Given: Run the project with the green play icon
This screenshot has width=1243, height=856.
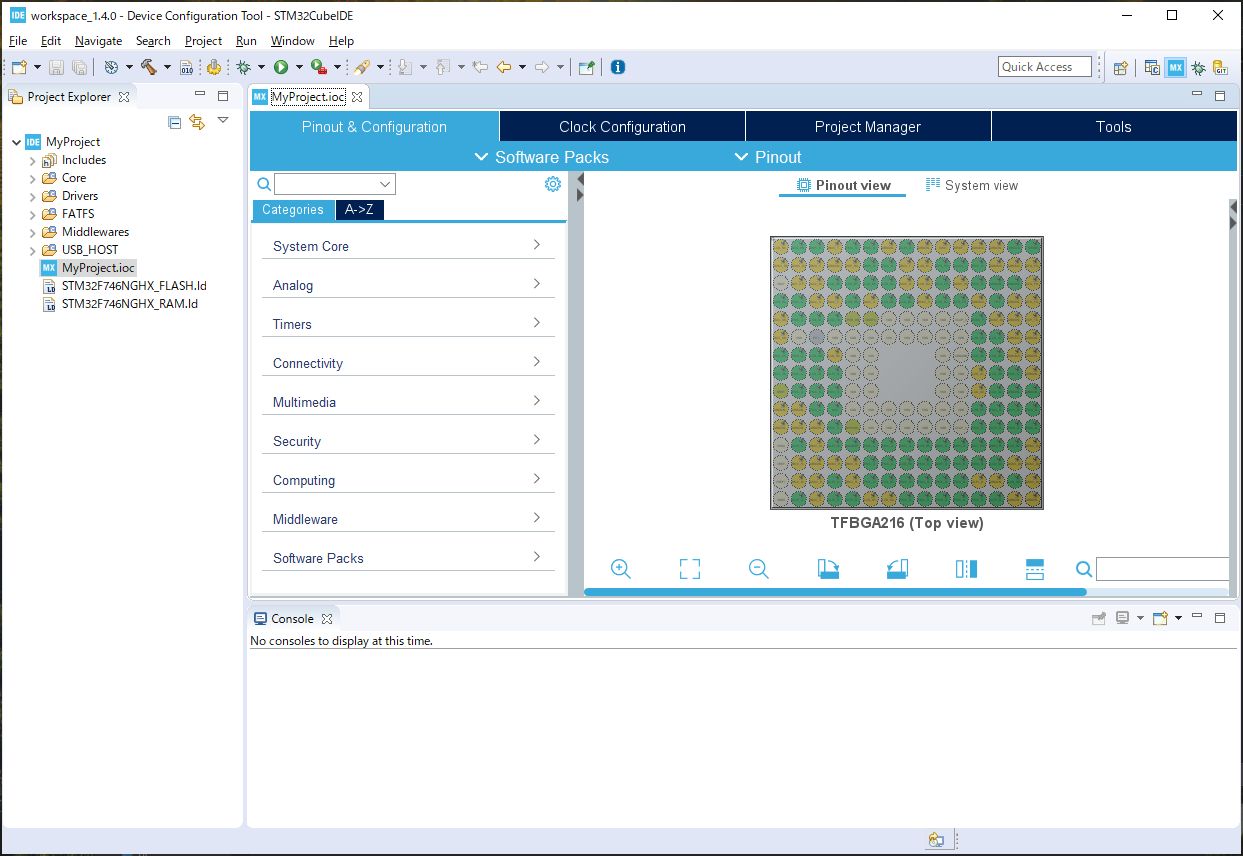Looking at the screenshot, I should click(281, 67).
